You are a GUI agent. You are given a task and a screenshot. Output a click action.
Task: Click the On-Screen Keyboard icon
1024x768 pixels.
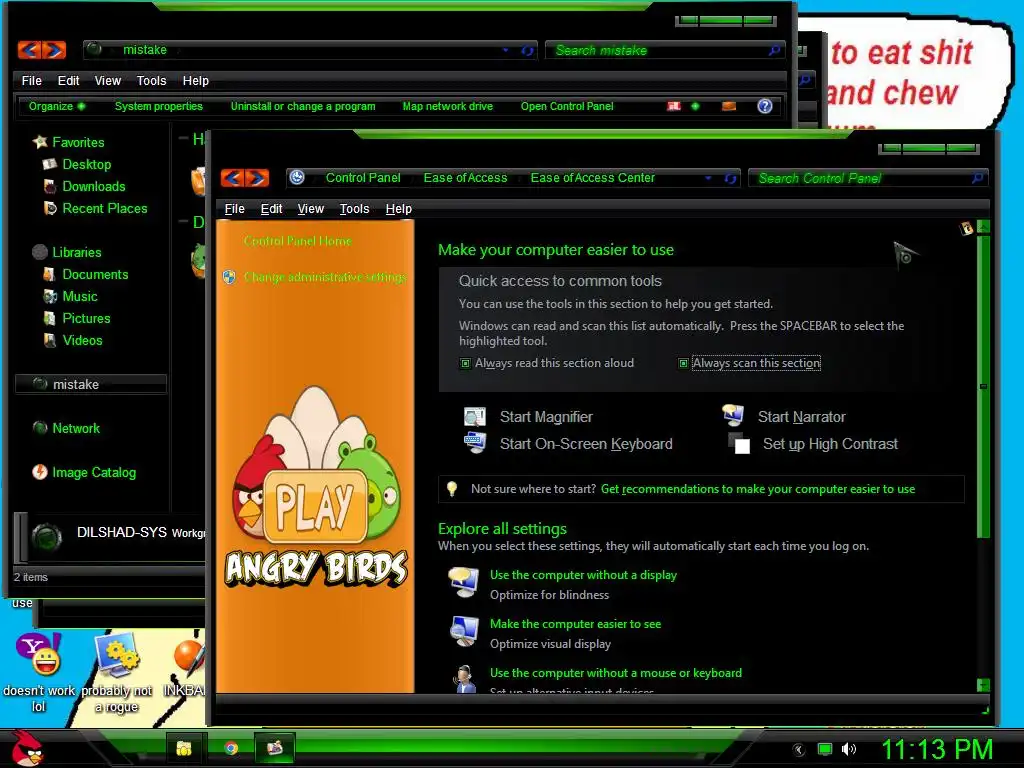(475, 443)
